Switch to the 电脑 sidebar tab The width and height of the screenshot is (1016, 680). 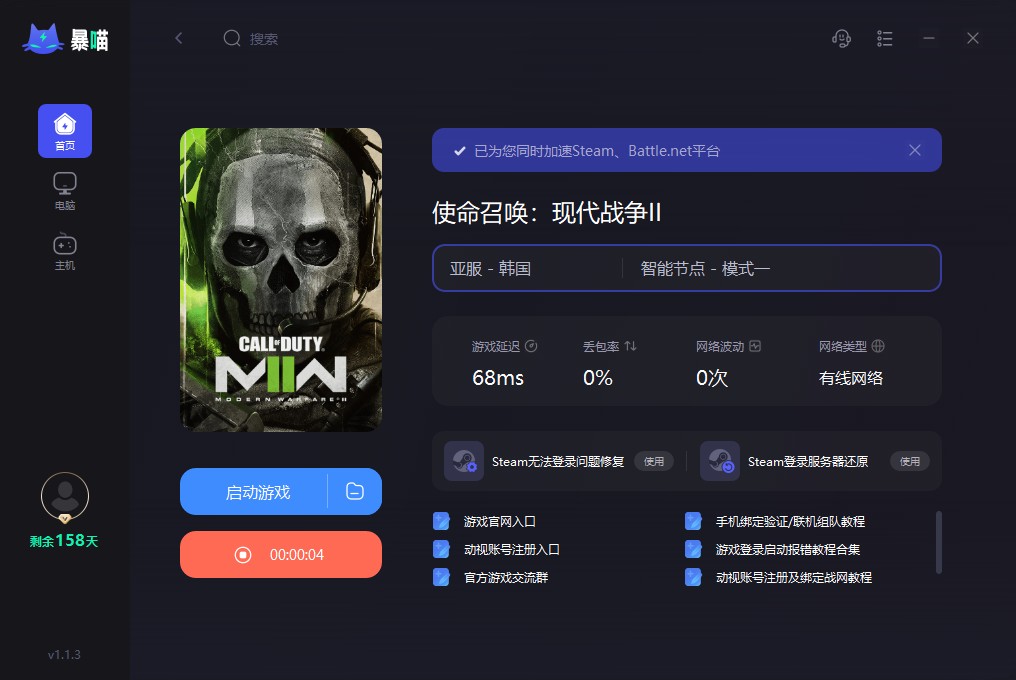coord(65,191)
